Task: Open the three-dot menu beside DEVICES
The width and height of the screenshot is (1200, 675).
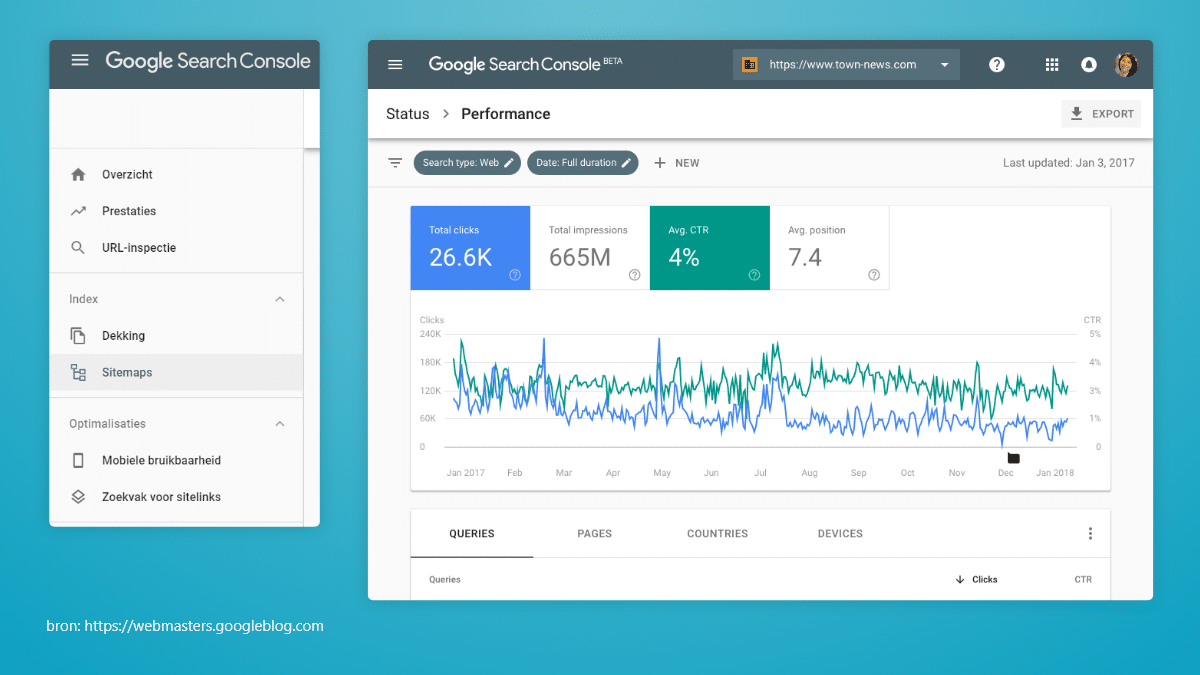Action: [1090, 533]
